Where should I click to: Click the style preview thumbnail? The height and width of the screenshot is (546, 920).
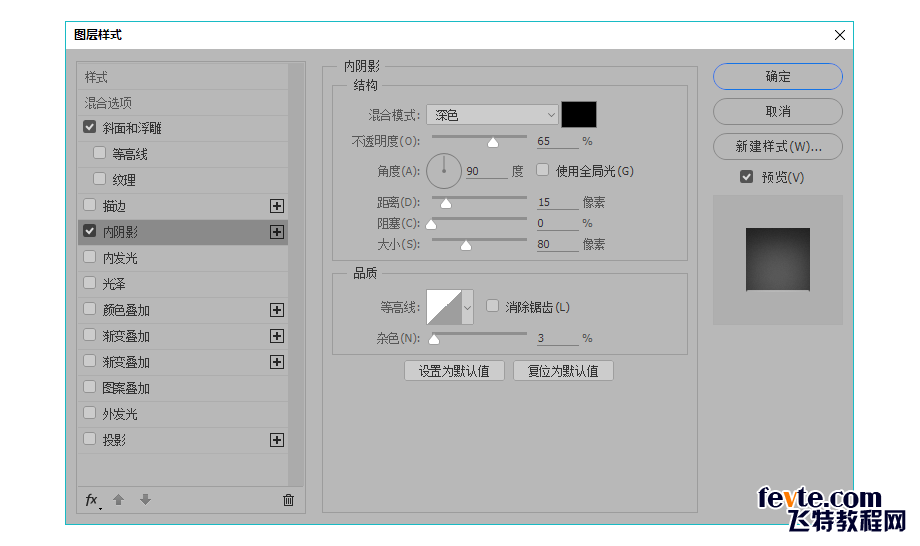(x=778, y=260)
